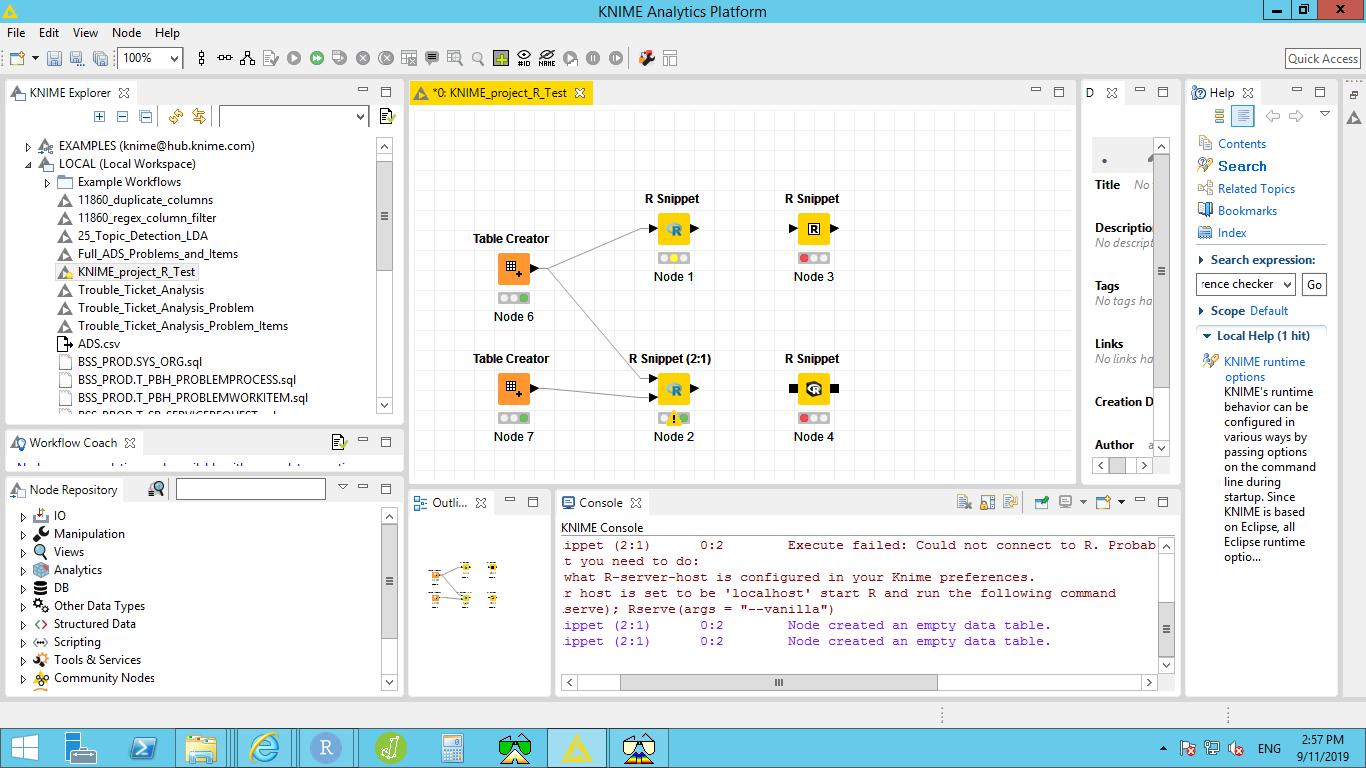Screen dimensions: 1366x768
Task: Click the Refresh icon in KNIME Explorer
Action: click(x=176, y=117)
